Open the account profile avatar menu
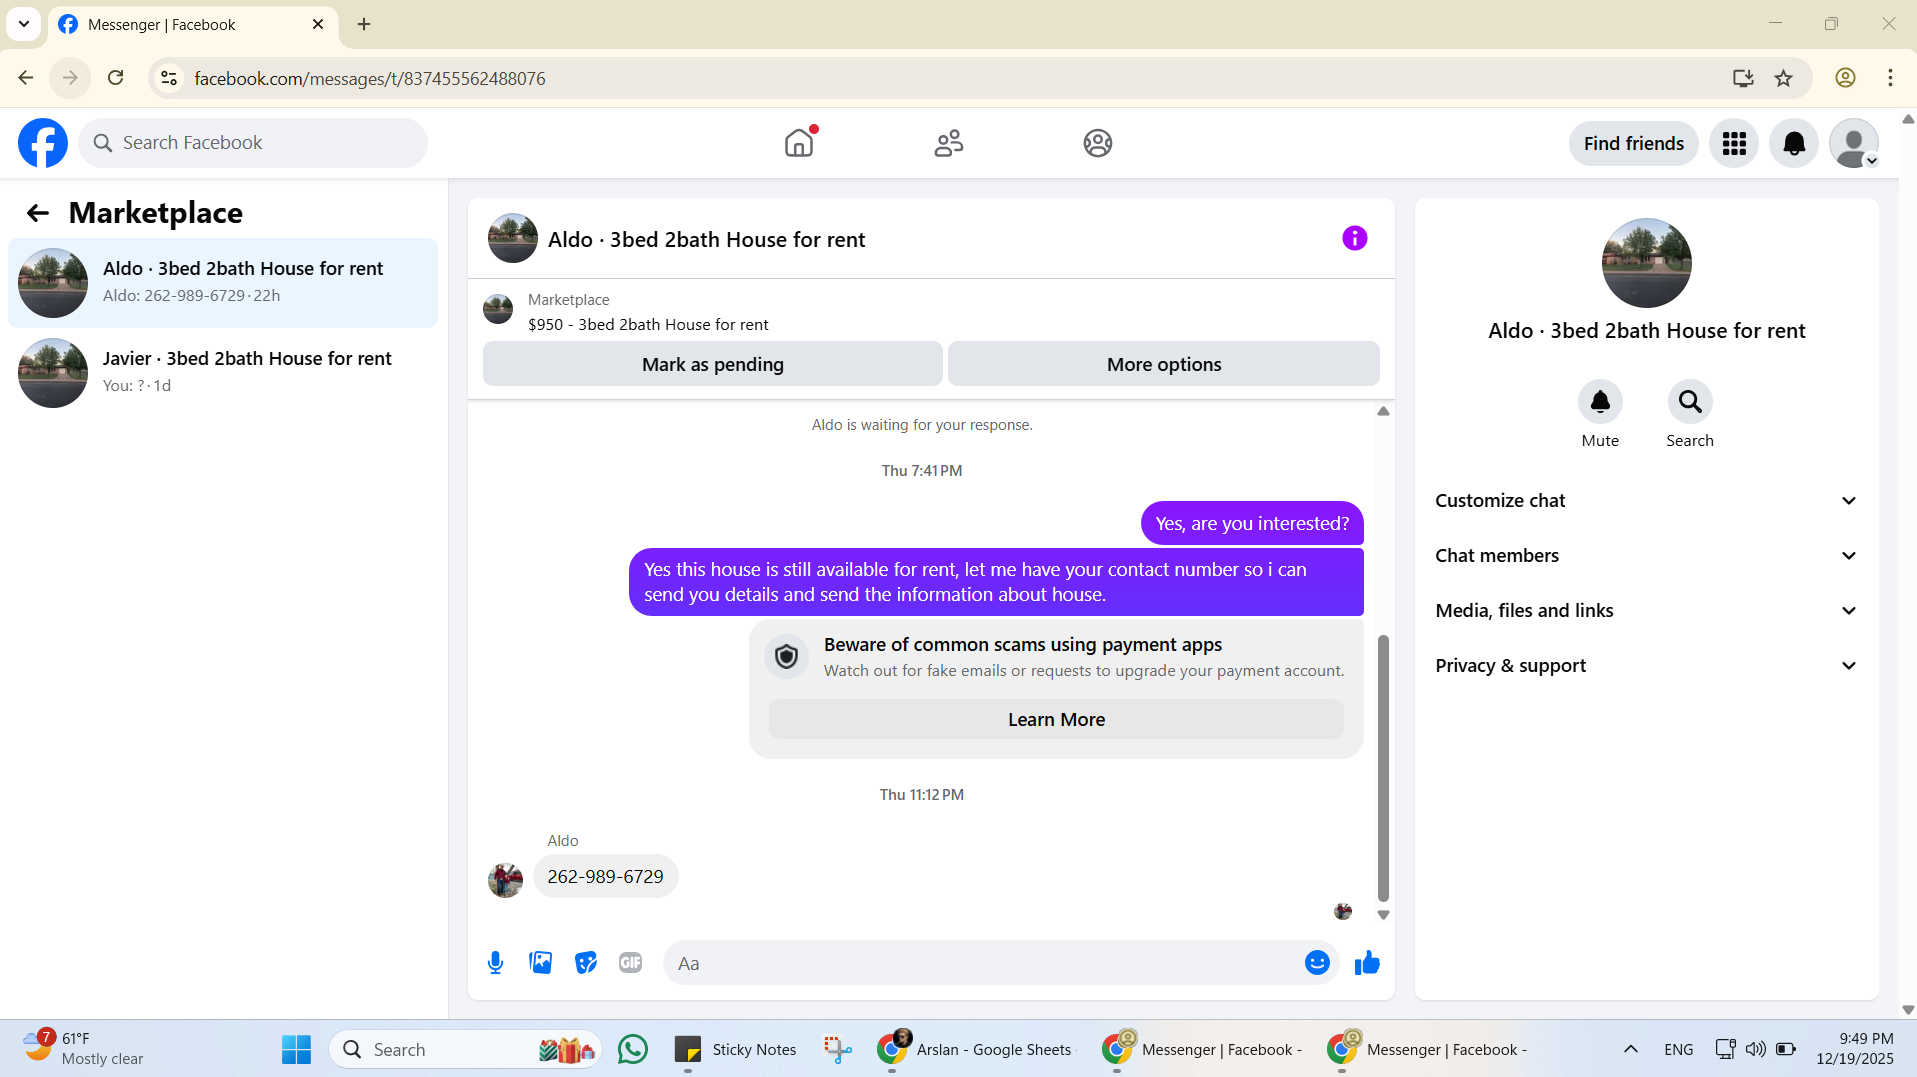 1854,143
